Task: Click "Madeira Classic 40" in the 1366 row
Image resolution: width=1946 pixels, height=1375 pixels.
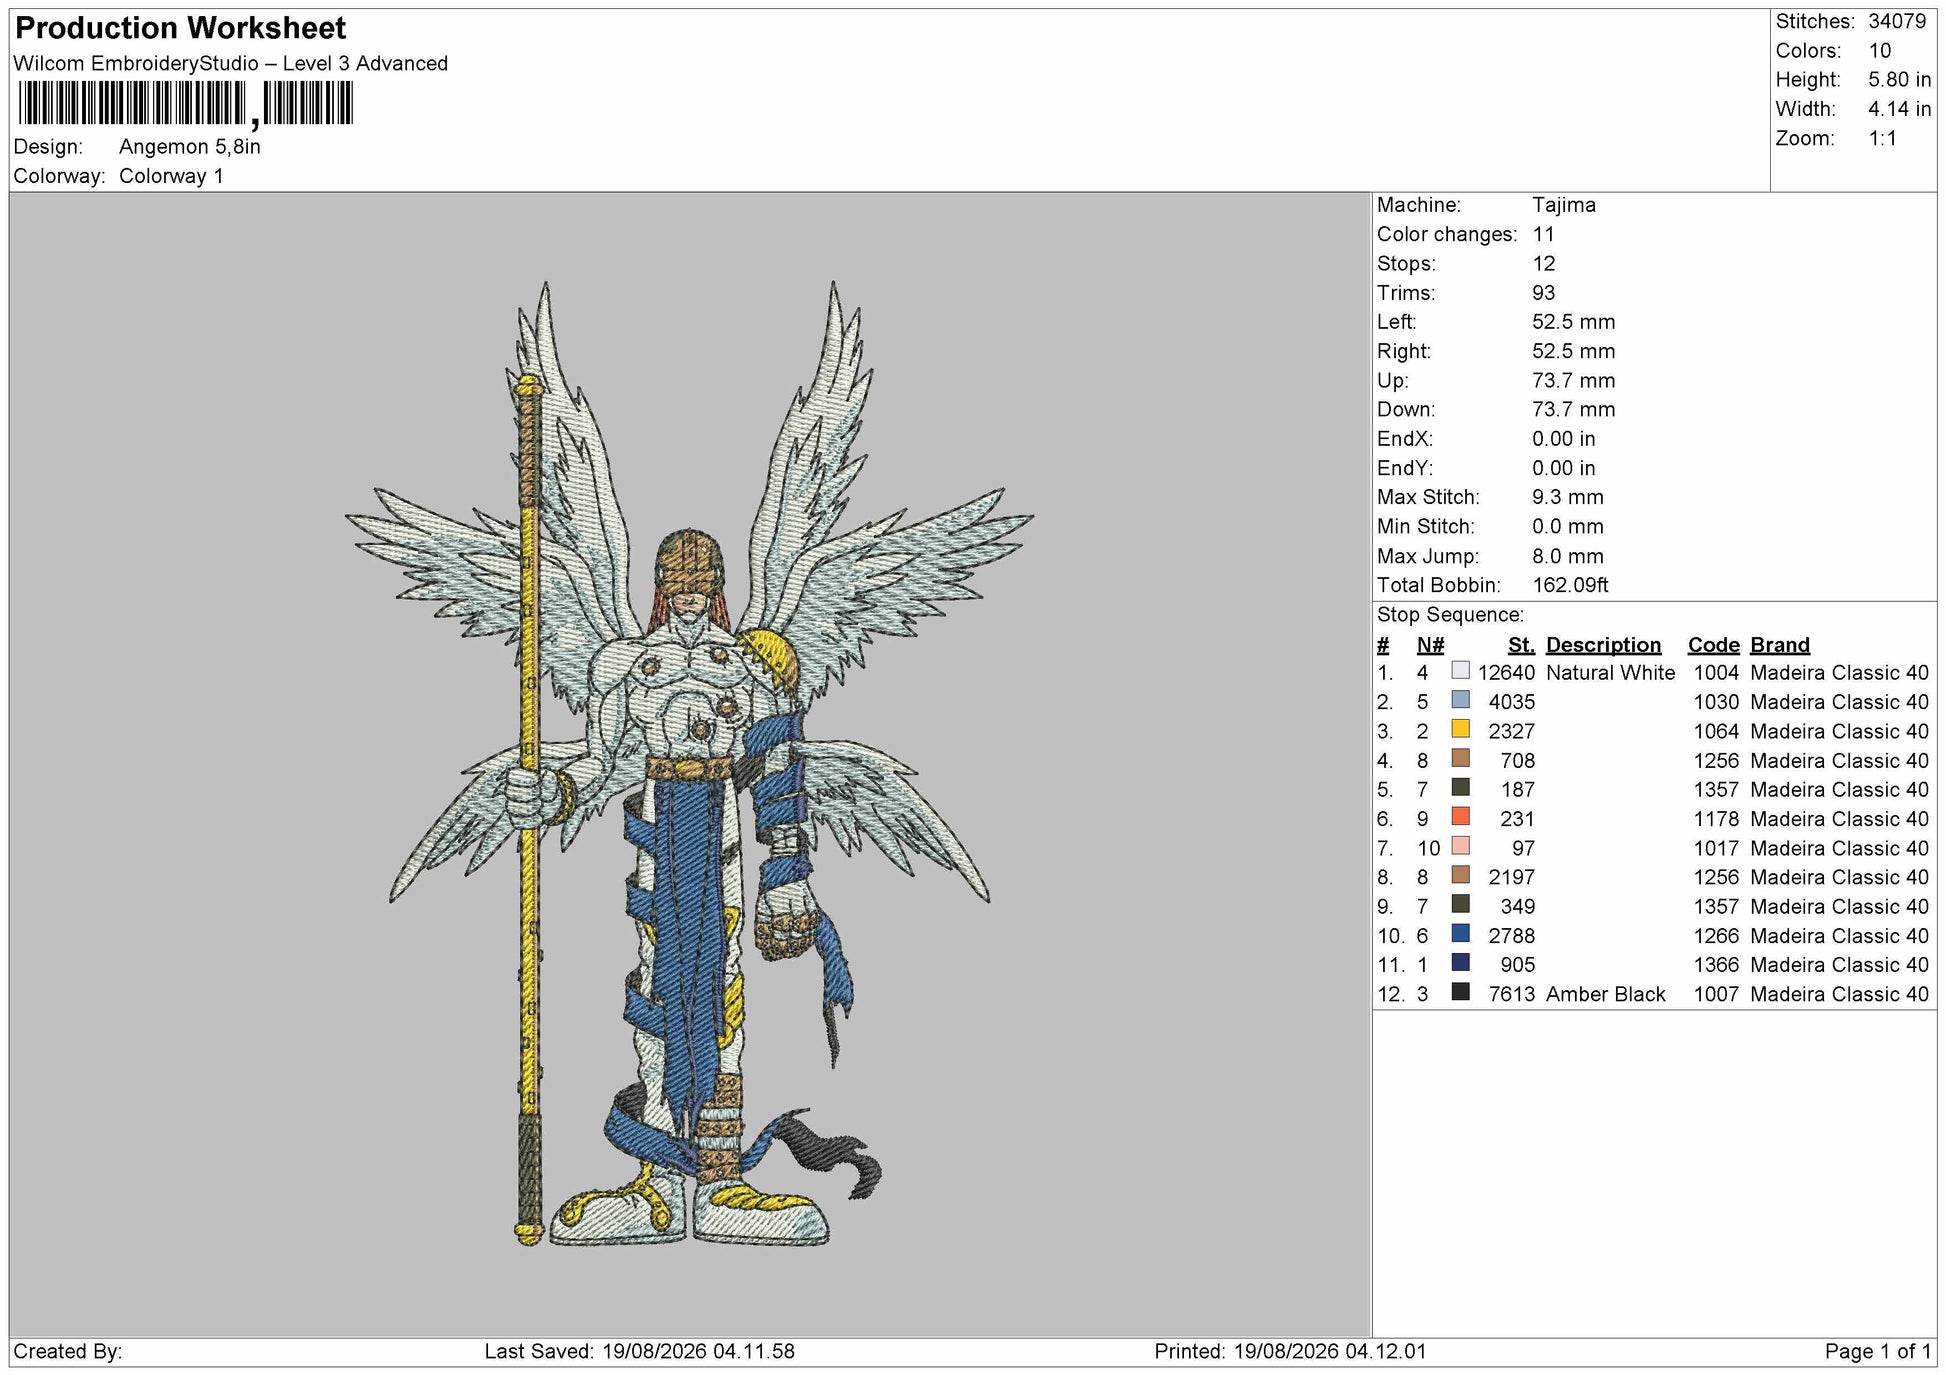Action: 1839,965
